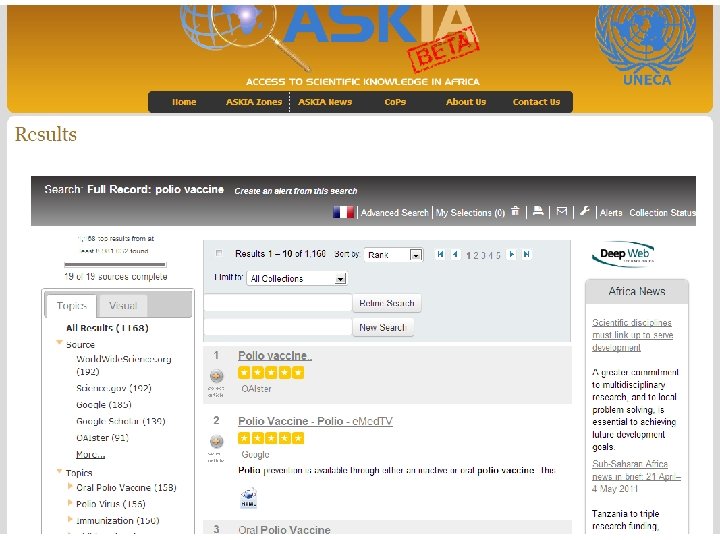Go to last results page arrow
Image resolution: width=720 pixels, height=540 pixels.
point(527,254)
